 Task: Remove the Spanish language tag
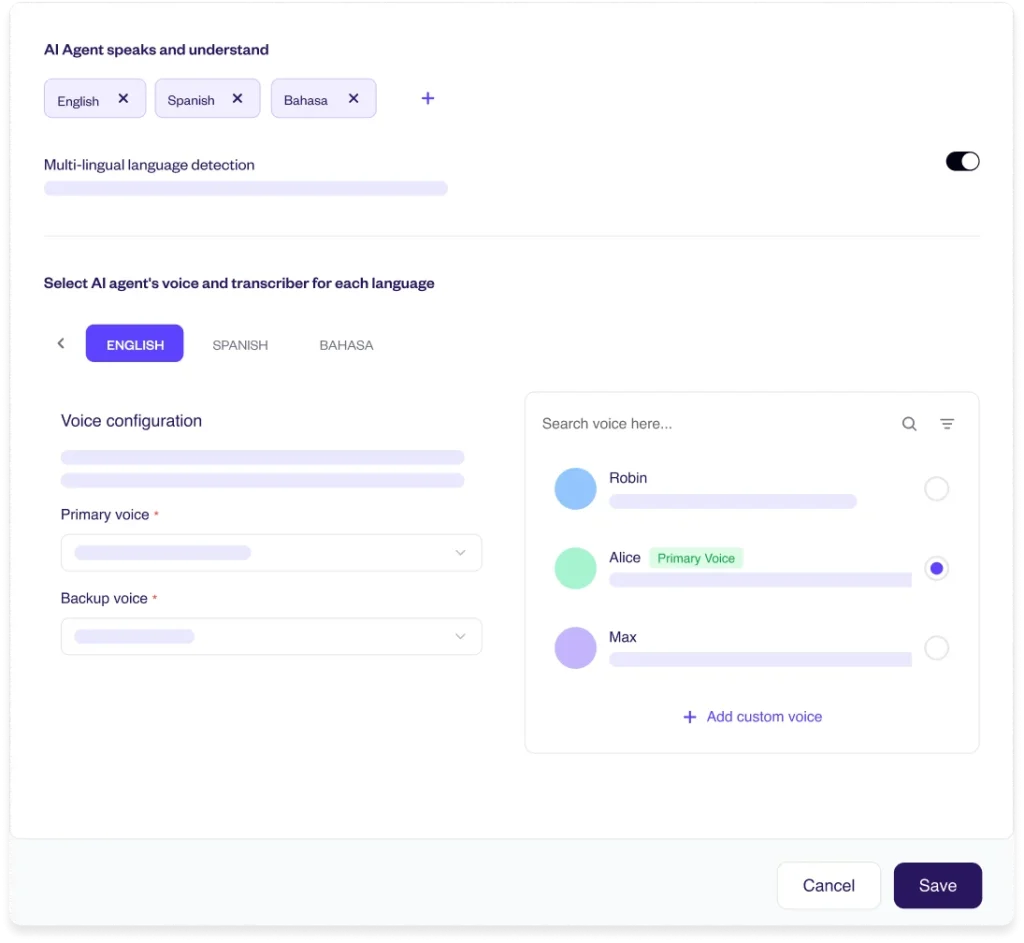237,99
